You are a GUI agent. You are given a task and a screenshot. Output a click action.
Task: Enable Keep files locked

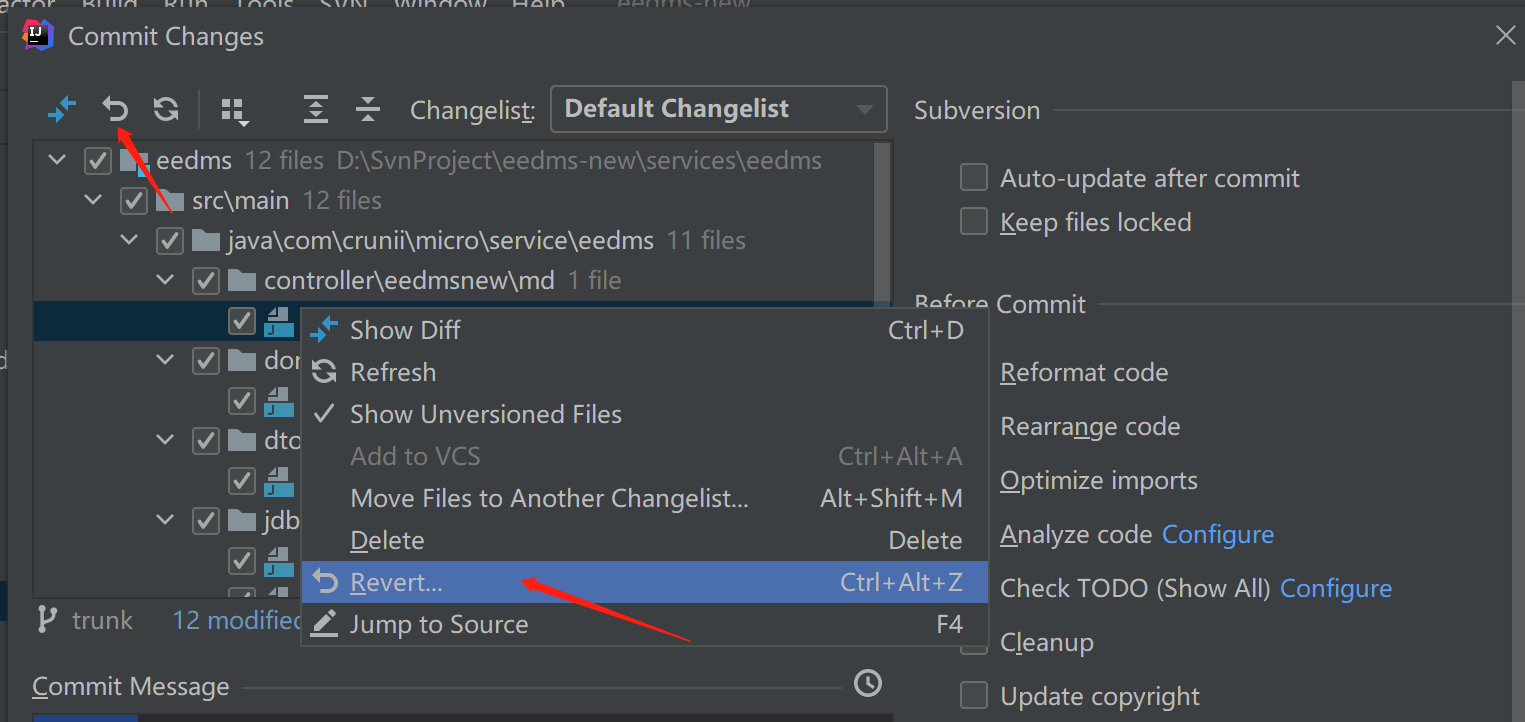[974, 222]
